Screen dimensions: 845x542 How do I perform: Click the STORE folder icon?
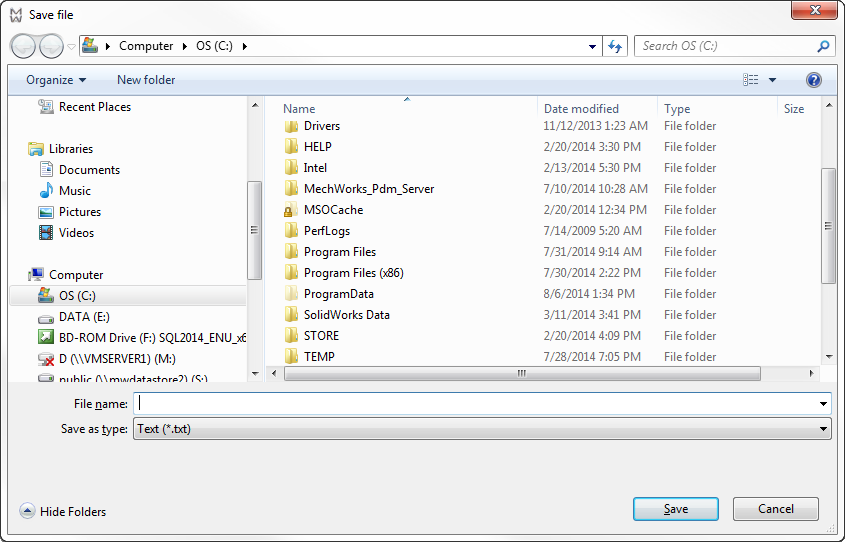[291, 336]
